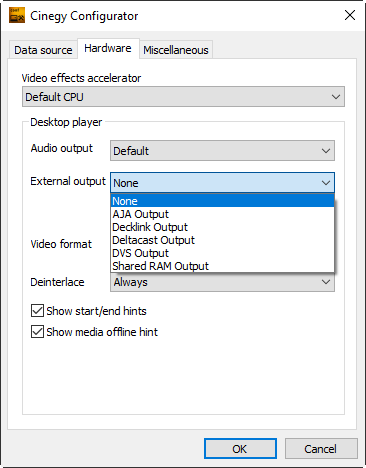This screenshot has width=366, height=468.
Task: Select the Hardware tab
Action: click(108, 48)
